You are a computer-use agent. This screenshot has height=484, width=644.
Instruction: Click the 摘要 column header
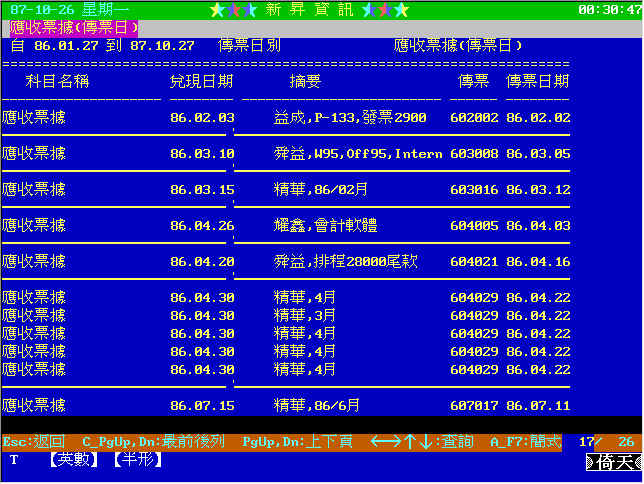[305, 81]
